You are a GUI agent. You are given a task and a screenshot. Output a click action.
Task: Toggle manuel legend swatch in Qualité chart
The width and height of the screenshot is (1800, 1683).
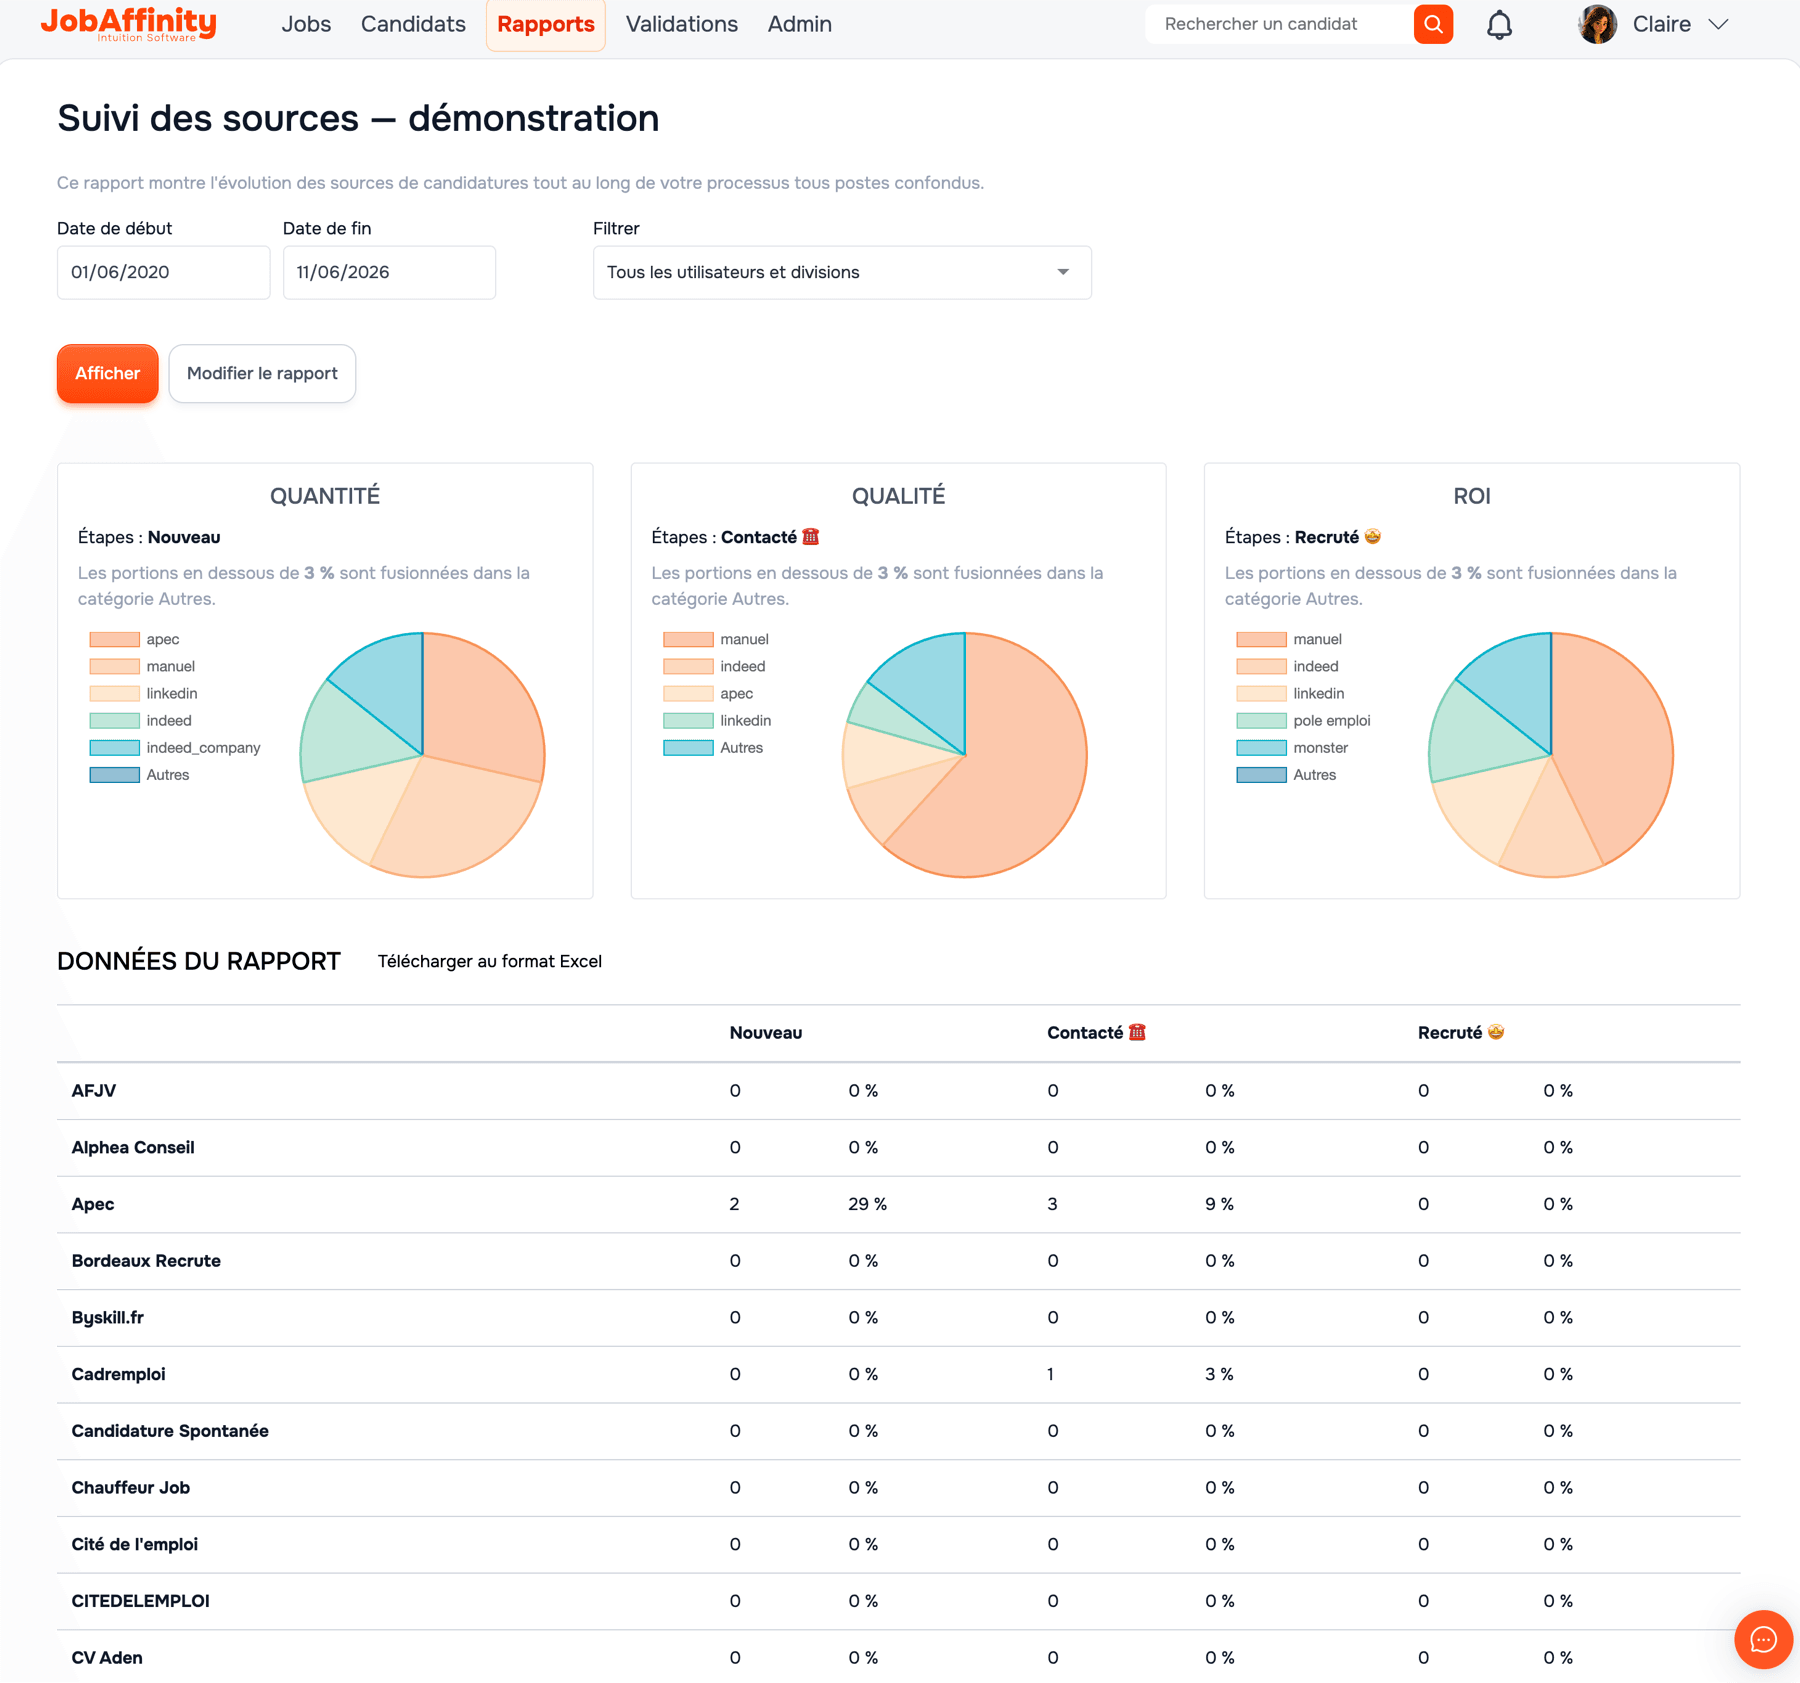coord(688,639)
